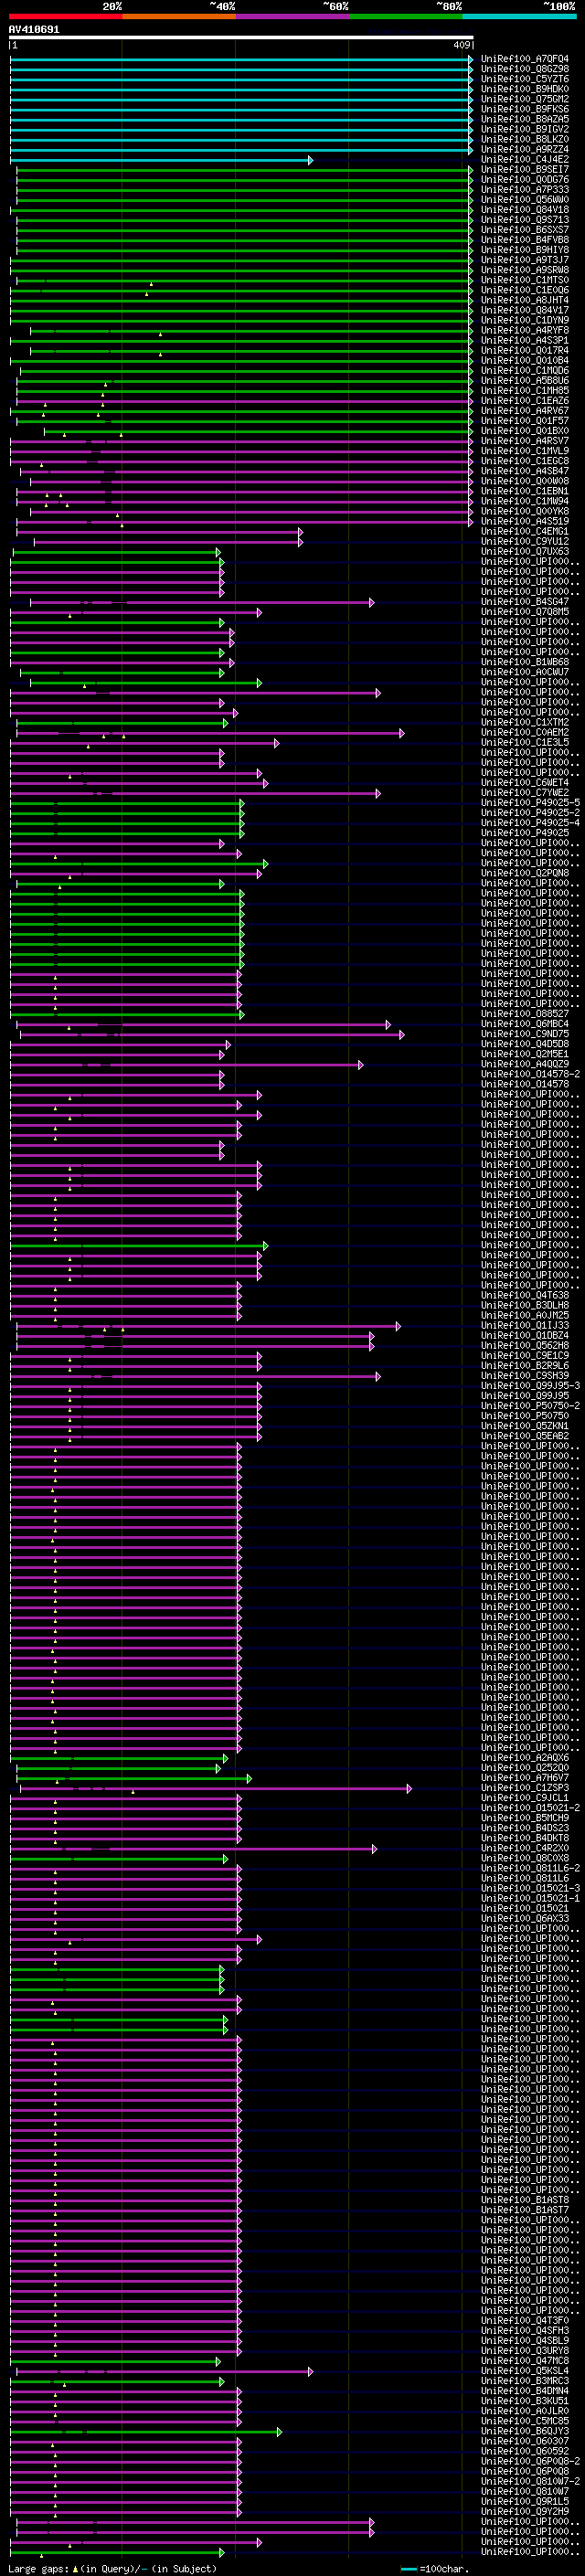Select hit label UniRef100_C1EAZ6
The height and width of the screenshot is (2576, 585).
click(525, 400)
